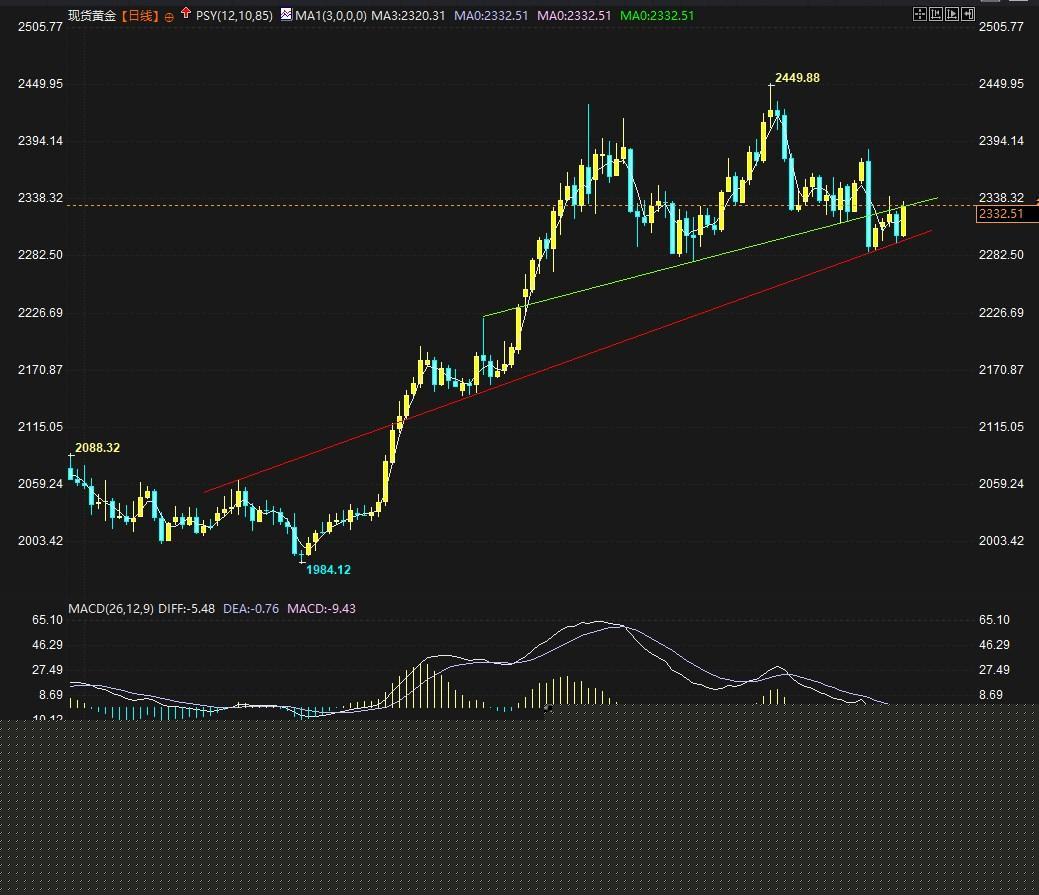
Task: Click the rightmost top-right chart toolbar icon
Action: point(968,14)
